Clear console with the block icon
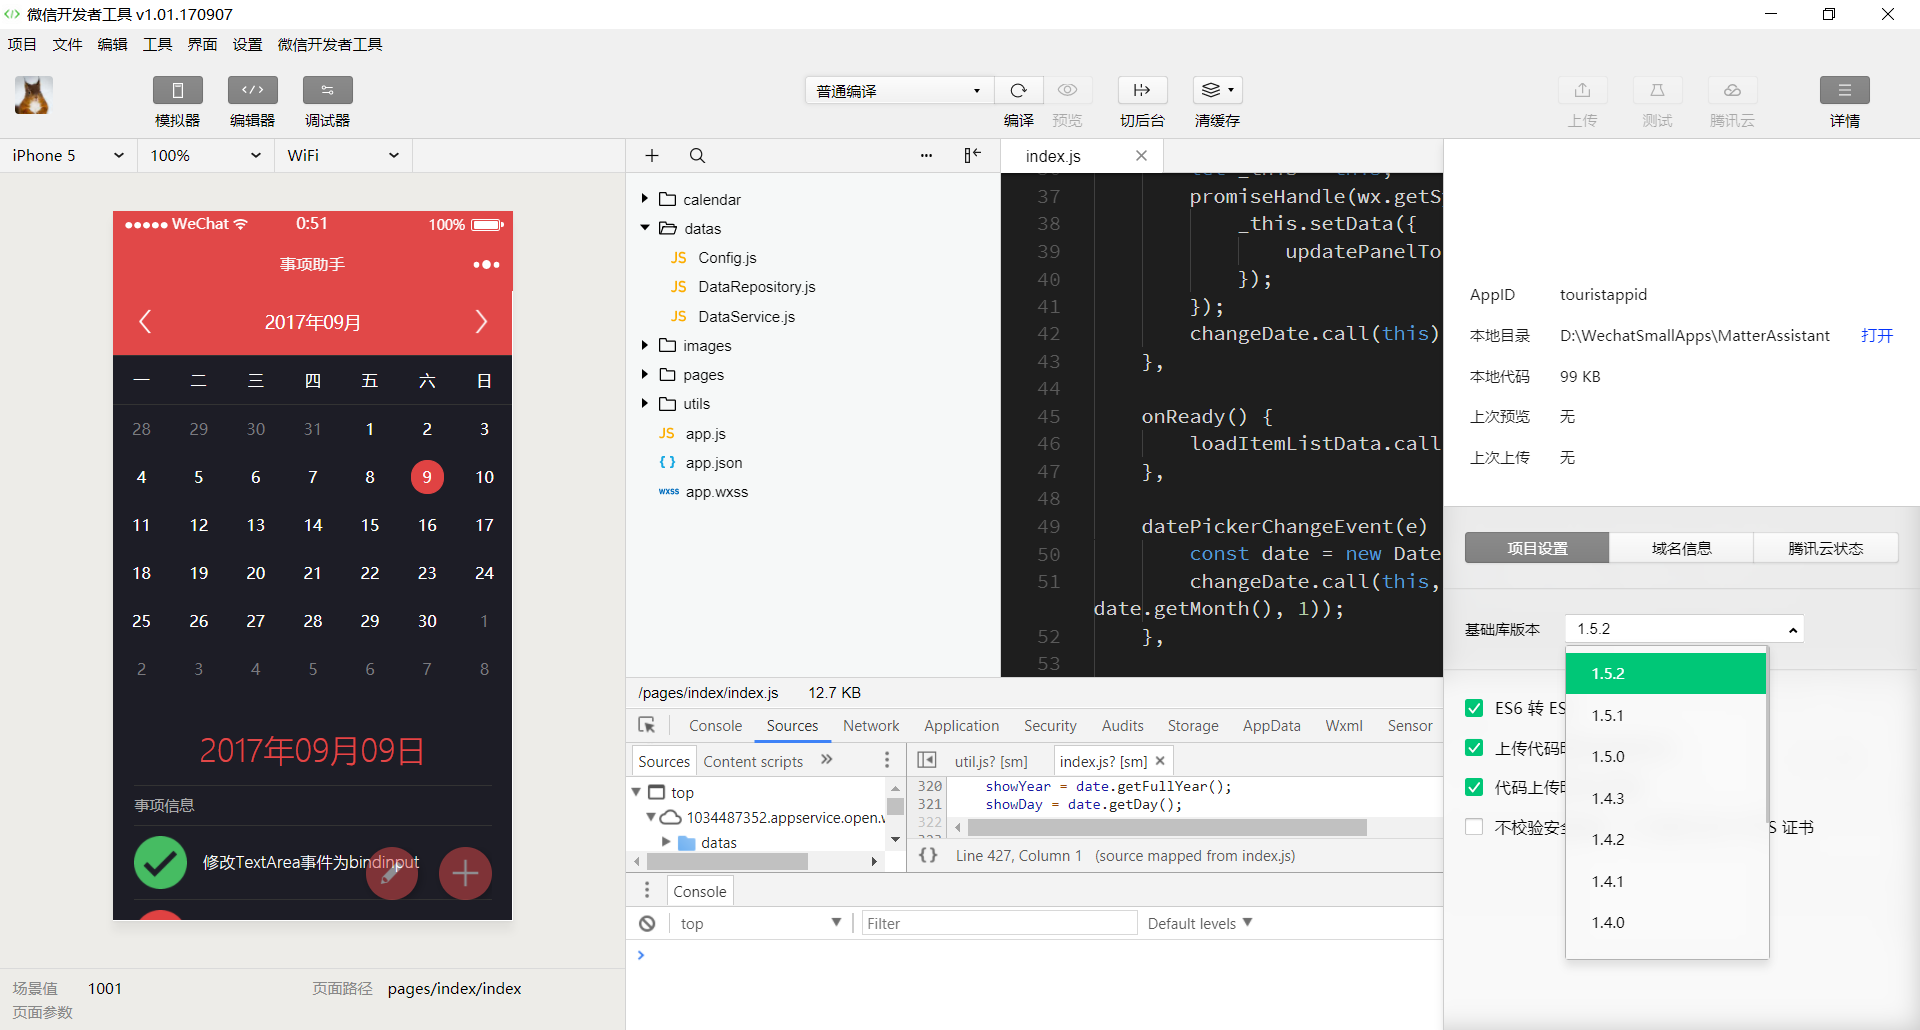 (x=647, y=923)
